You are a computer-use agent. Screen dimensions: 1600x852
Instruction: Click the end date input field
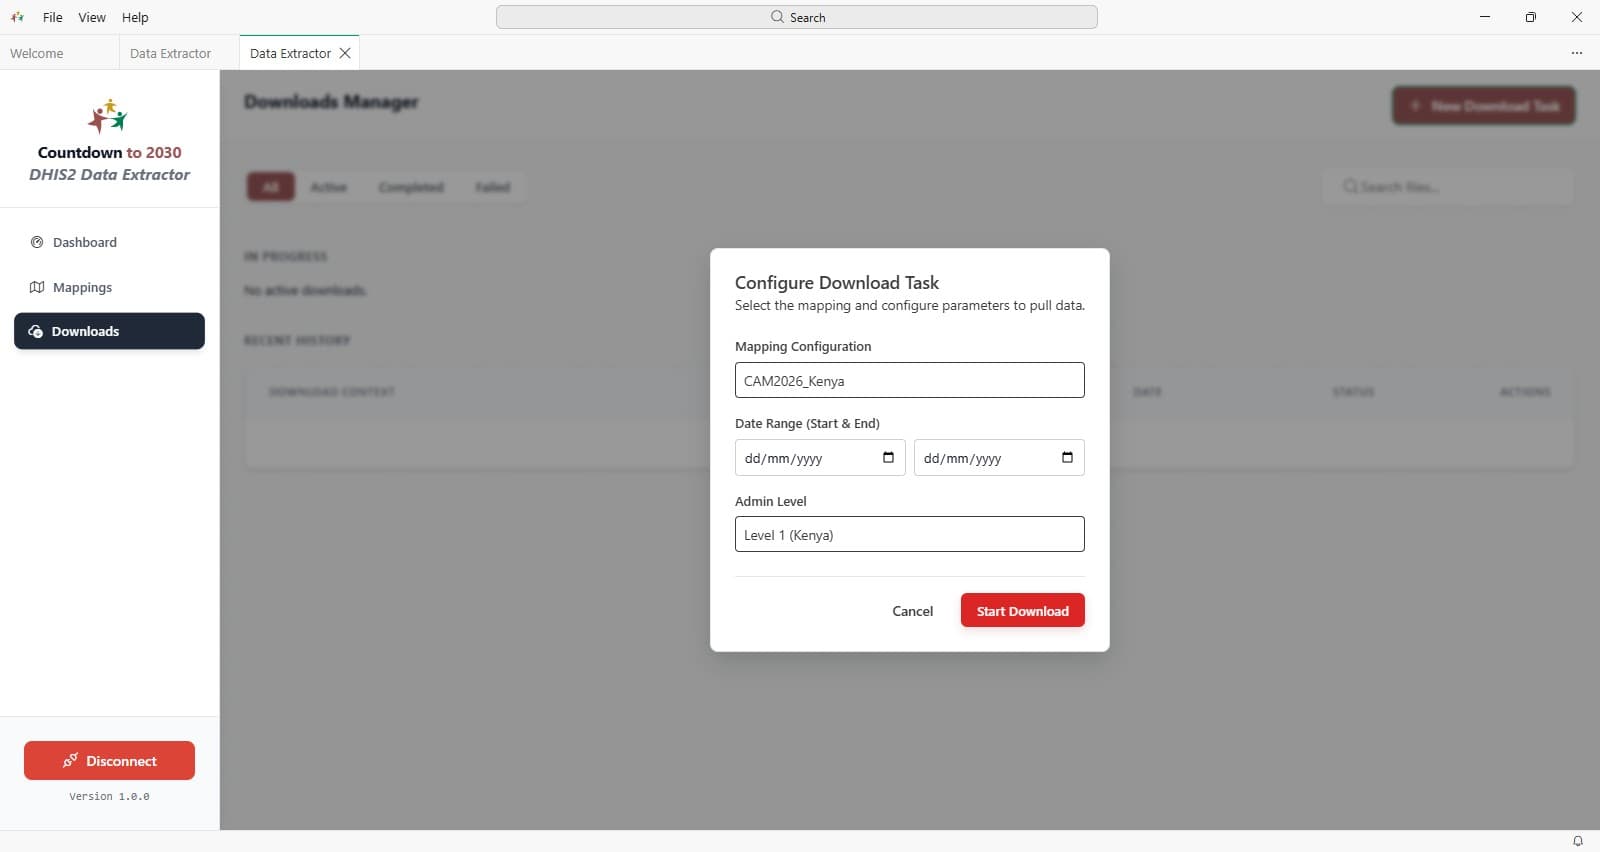(999, 457)
